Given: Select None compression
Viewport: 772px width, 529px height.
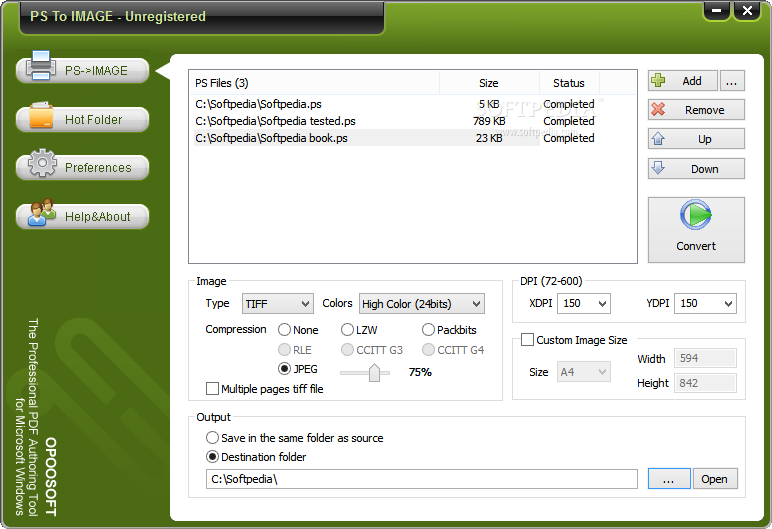Looking at the screenshot, I should (298, 330).
